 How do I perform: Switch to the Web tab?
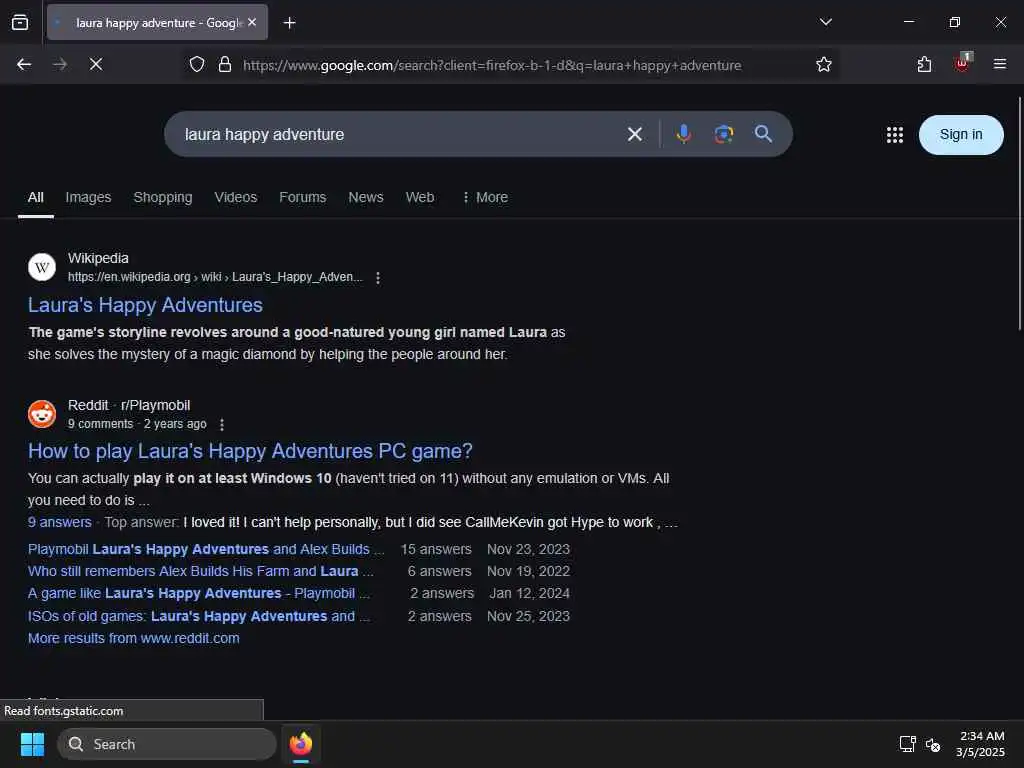coord(420,197)
